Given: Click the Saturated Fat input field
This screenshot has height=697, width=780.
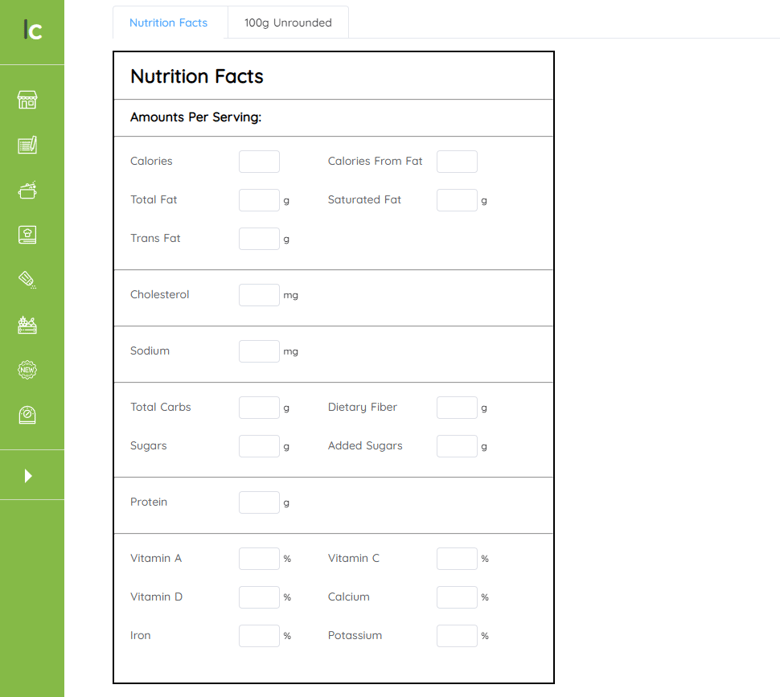Looking at the screenshot, I should click(x=457, y=200).
